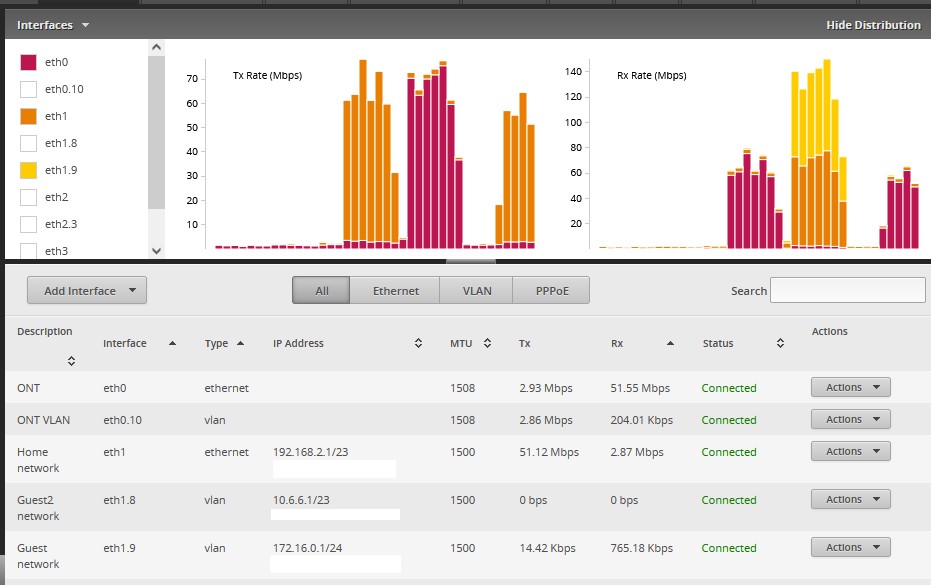Image resolution: width=931 pixels, height=585 pixels.
Task: Select the PPPoE filter tab
Action: 550,291
